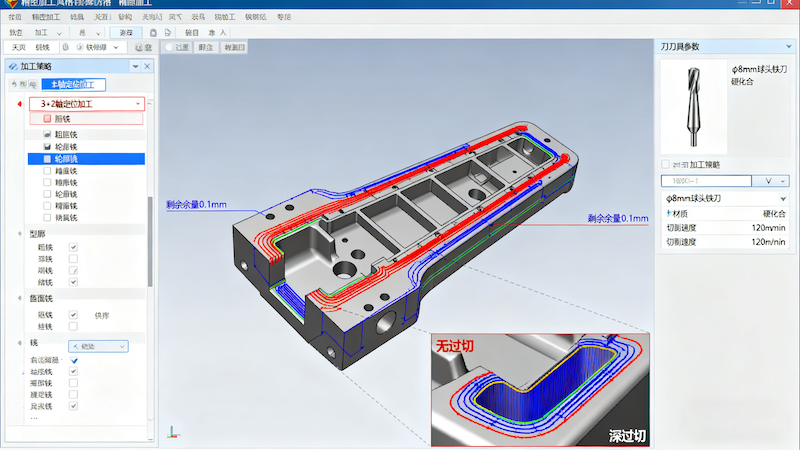This screenshot has width=800, height=450.
Task: Expand the φ8mm球头铣刀 section dropdown
Action: 782,199
